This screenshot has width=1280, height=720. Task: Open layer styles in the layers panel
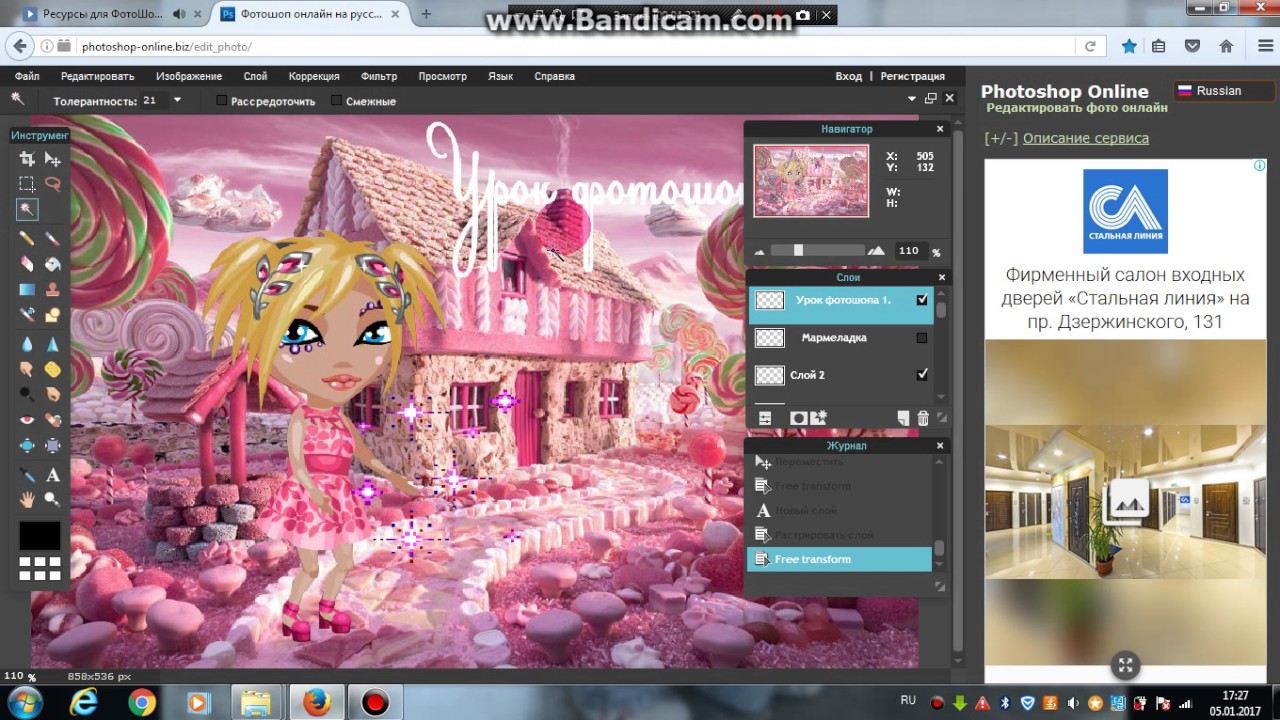(x=819, y=418)
